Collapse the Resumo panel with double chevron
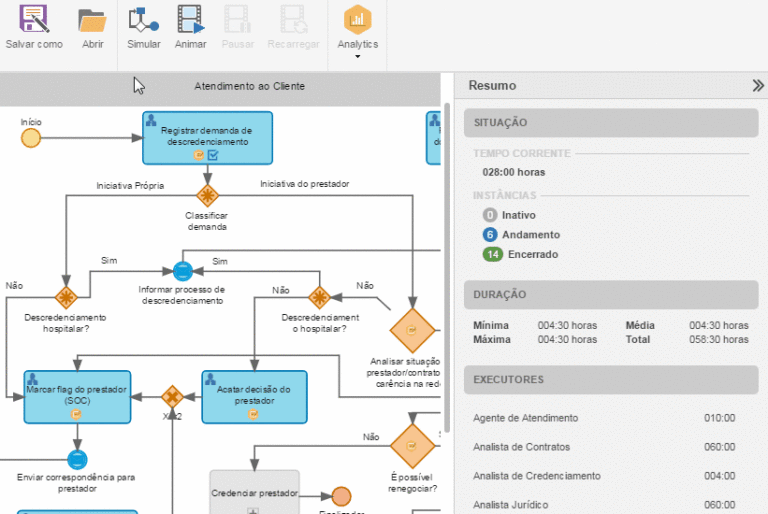This screenshot has height=514, width=768. (757, 86)
